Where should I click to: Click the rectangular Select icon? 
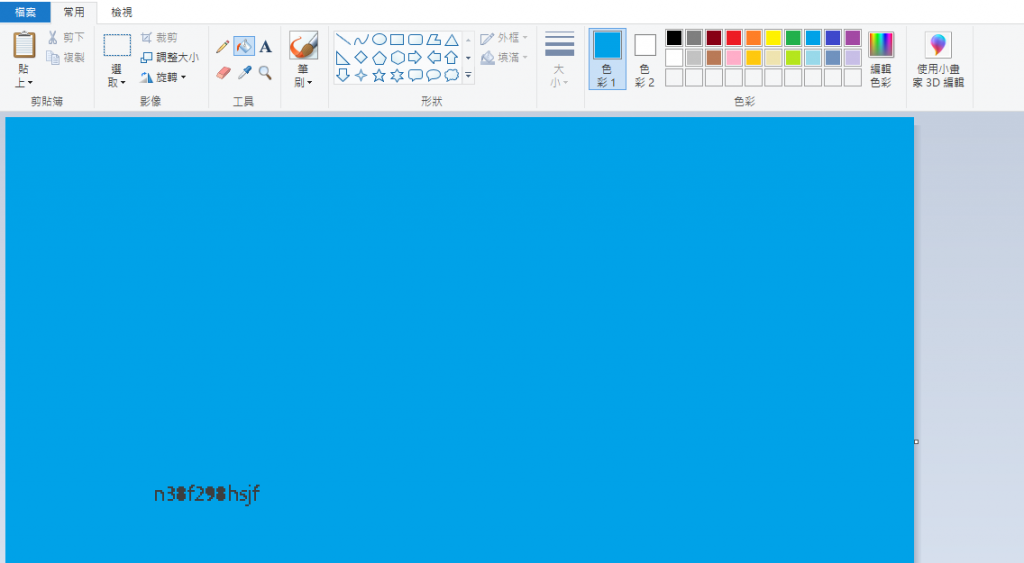pyautogui.click(x=117, y=46)
